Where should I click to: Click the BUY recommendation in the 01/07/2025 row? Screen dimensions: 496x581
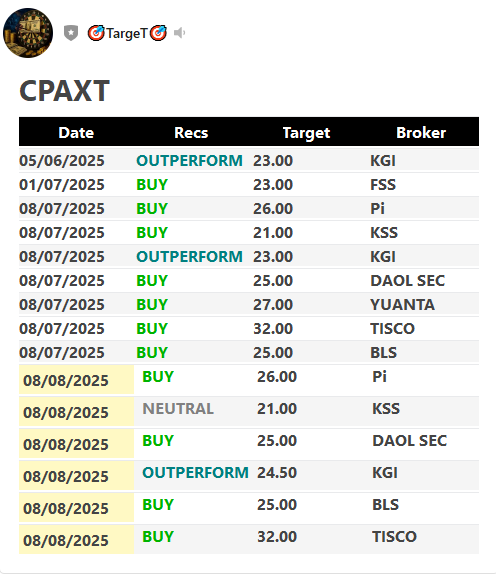point(152,185)
